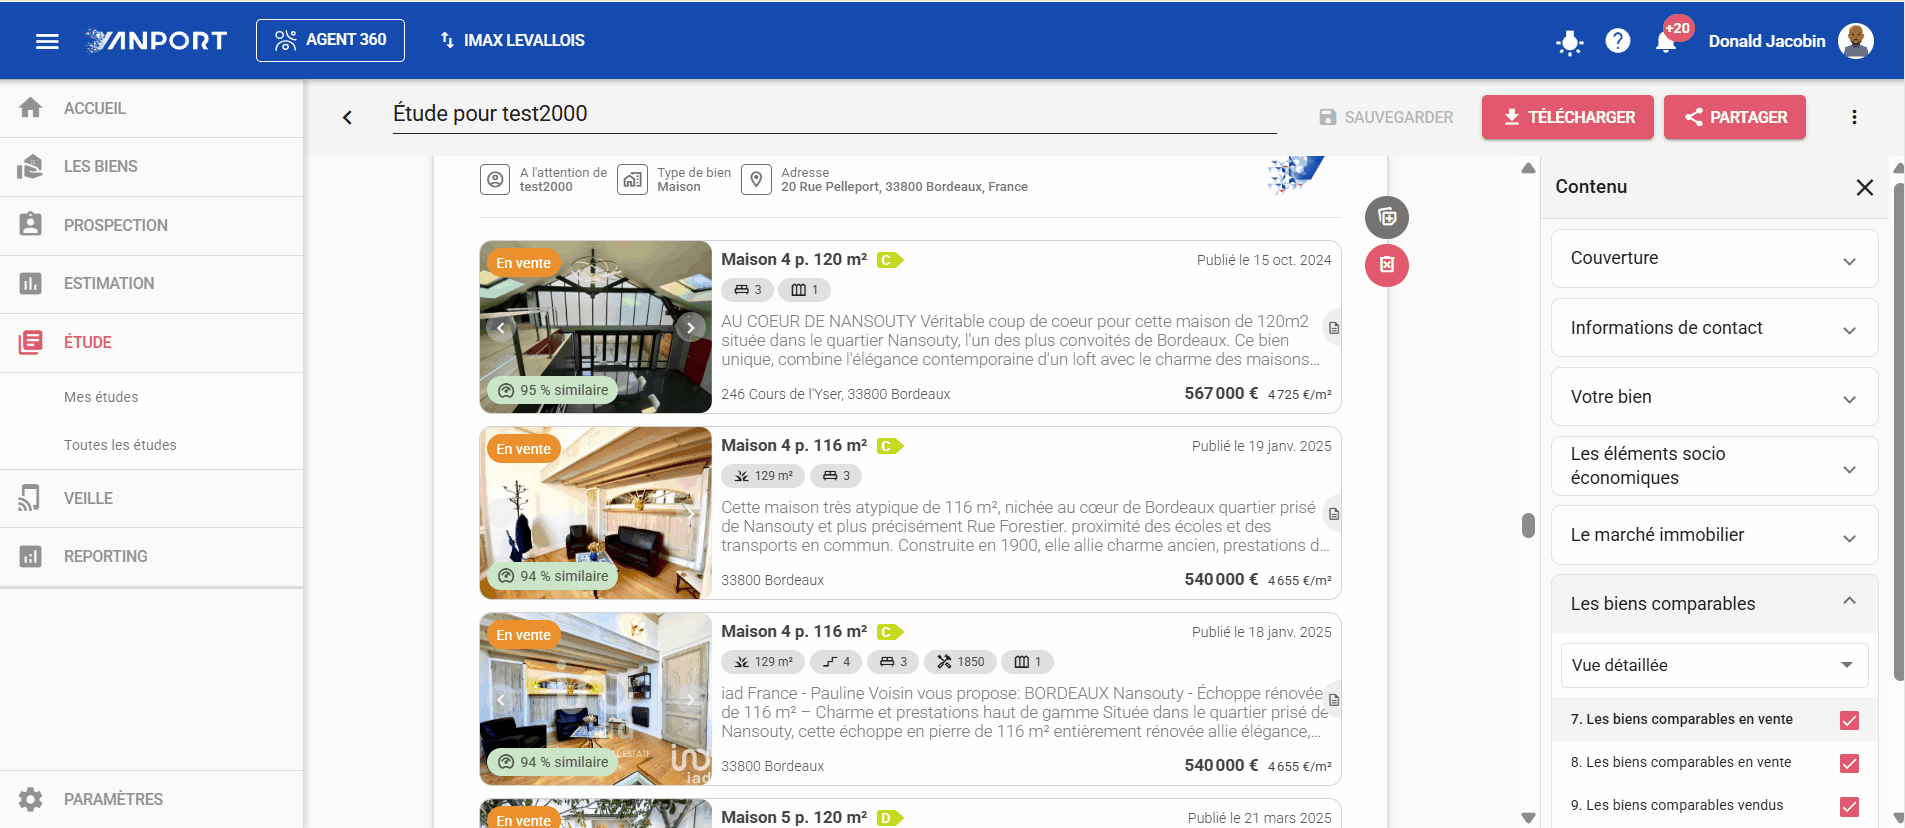The width and height of the screenshot is (1905, 828).
Task: Open the Estimation section
Action: (x=152, y=283)
